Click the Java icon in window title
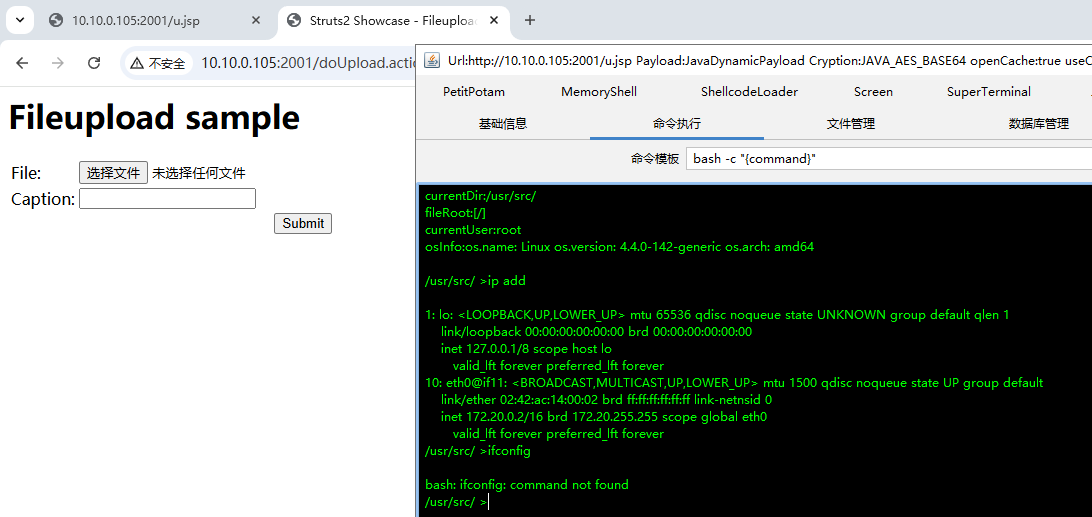 click(x=431, y=60)
